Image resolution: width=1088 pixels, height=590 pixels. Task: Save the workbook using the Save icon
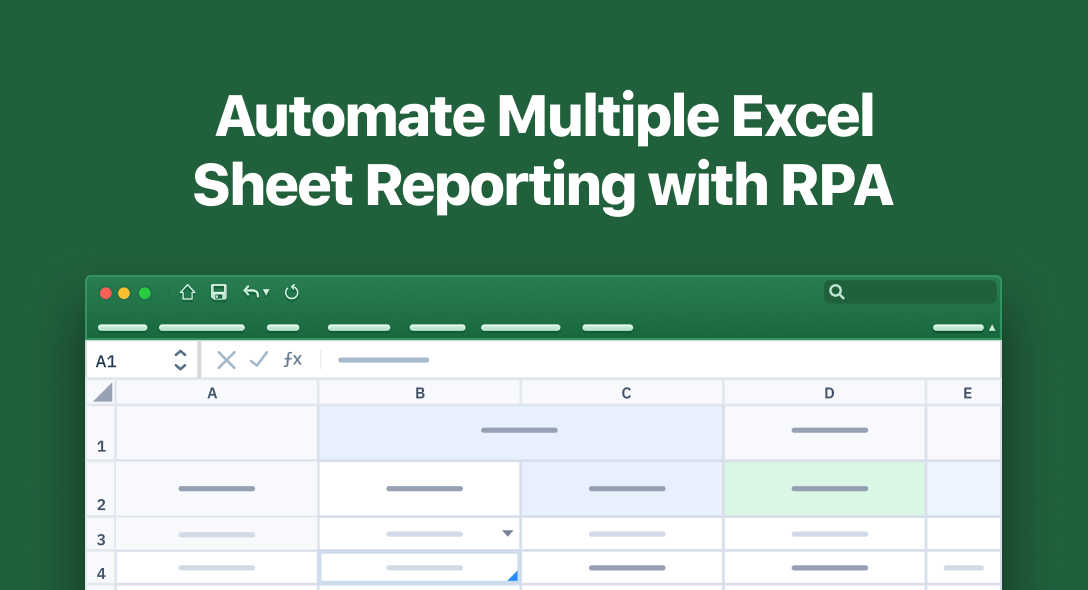218,292
